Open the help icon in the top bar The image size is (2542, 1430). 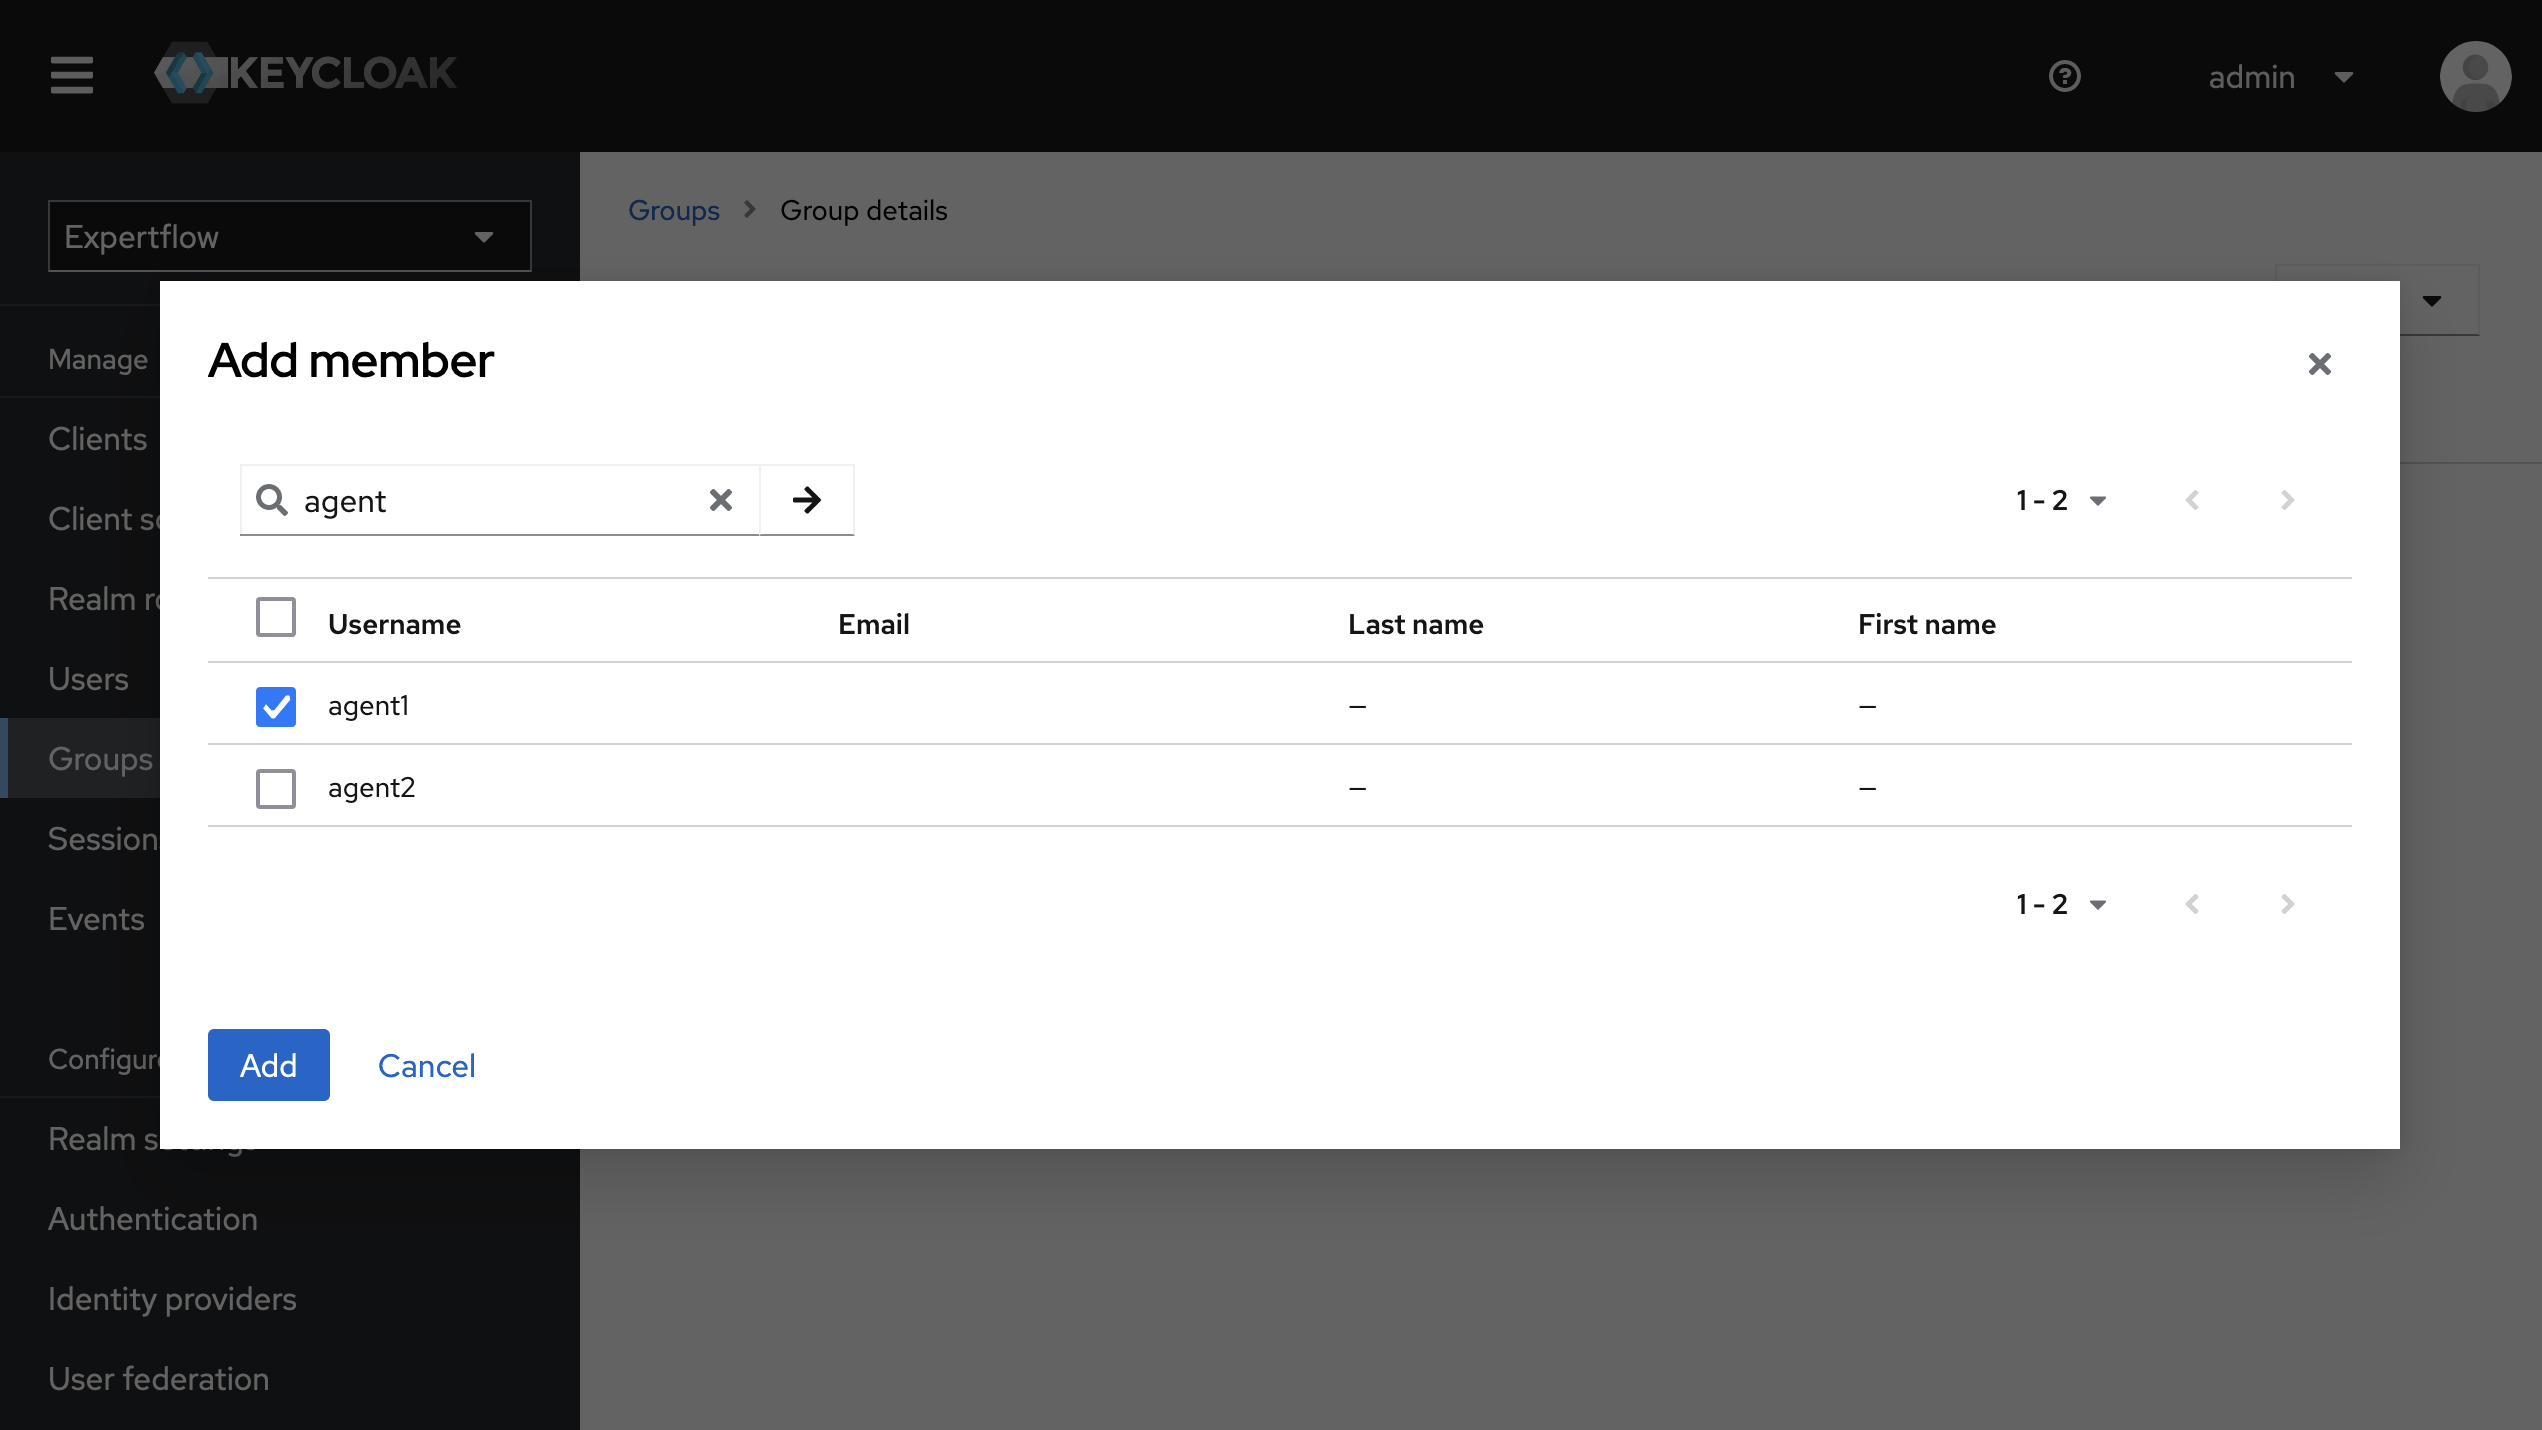(2065, 76)
